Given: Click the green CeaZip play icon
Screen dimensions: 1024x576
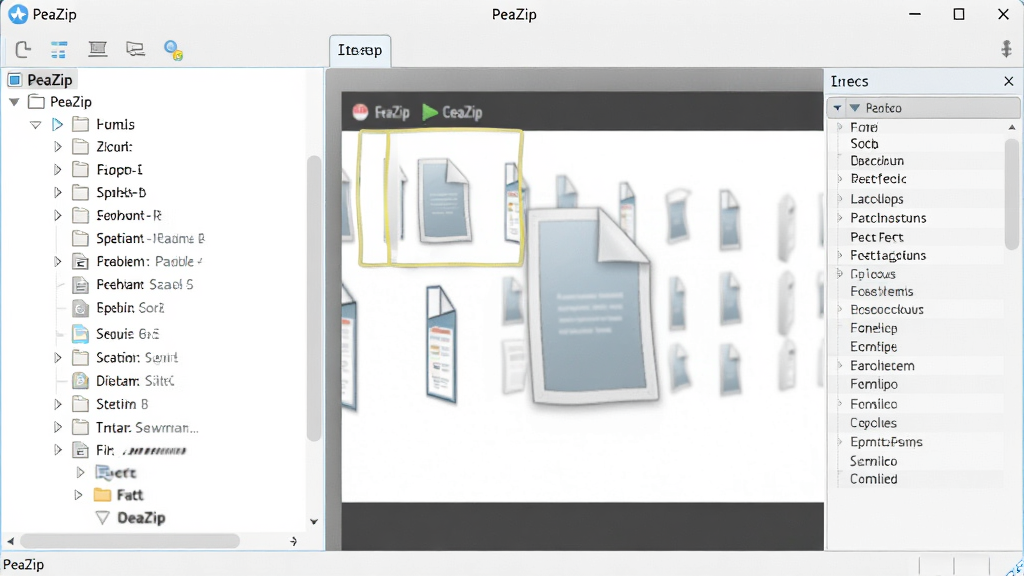Looking at the screenshot, I should (430, 112).
